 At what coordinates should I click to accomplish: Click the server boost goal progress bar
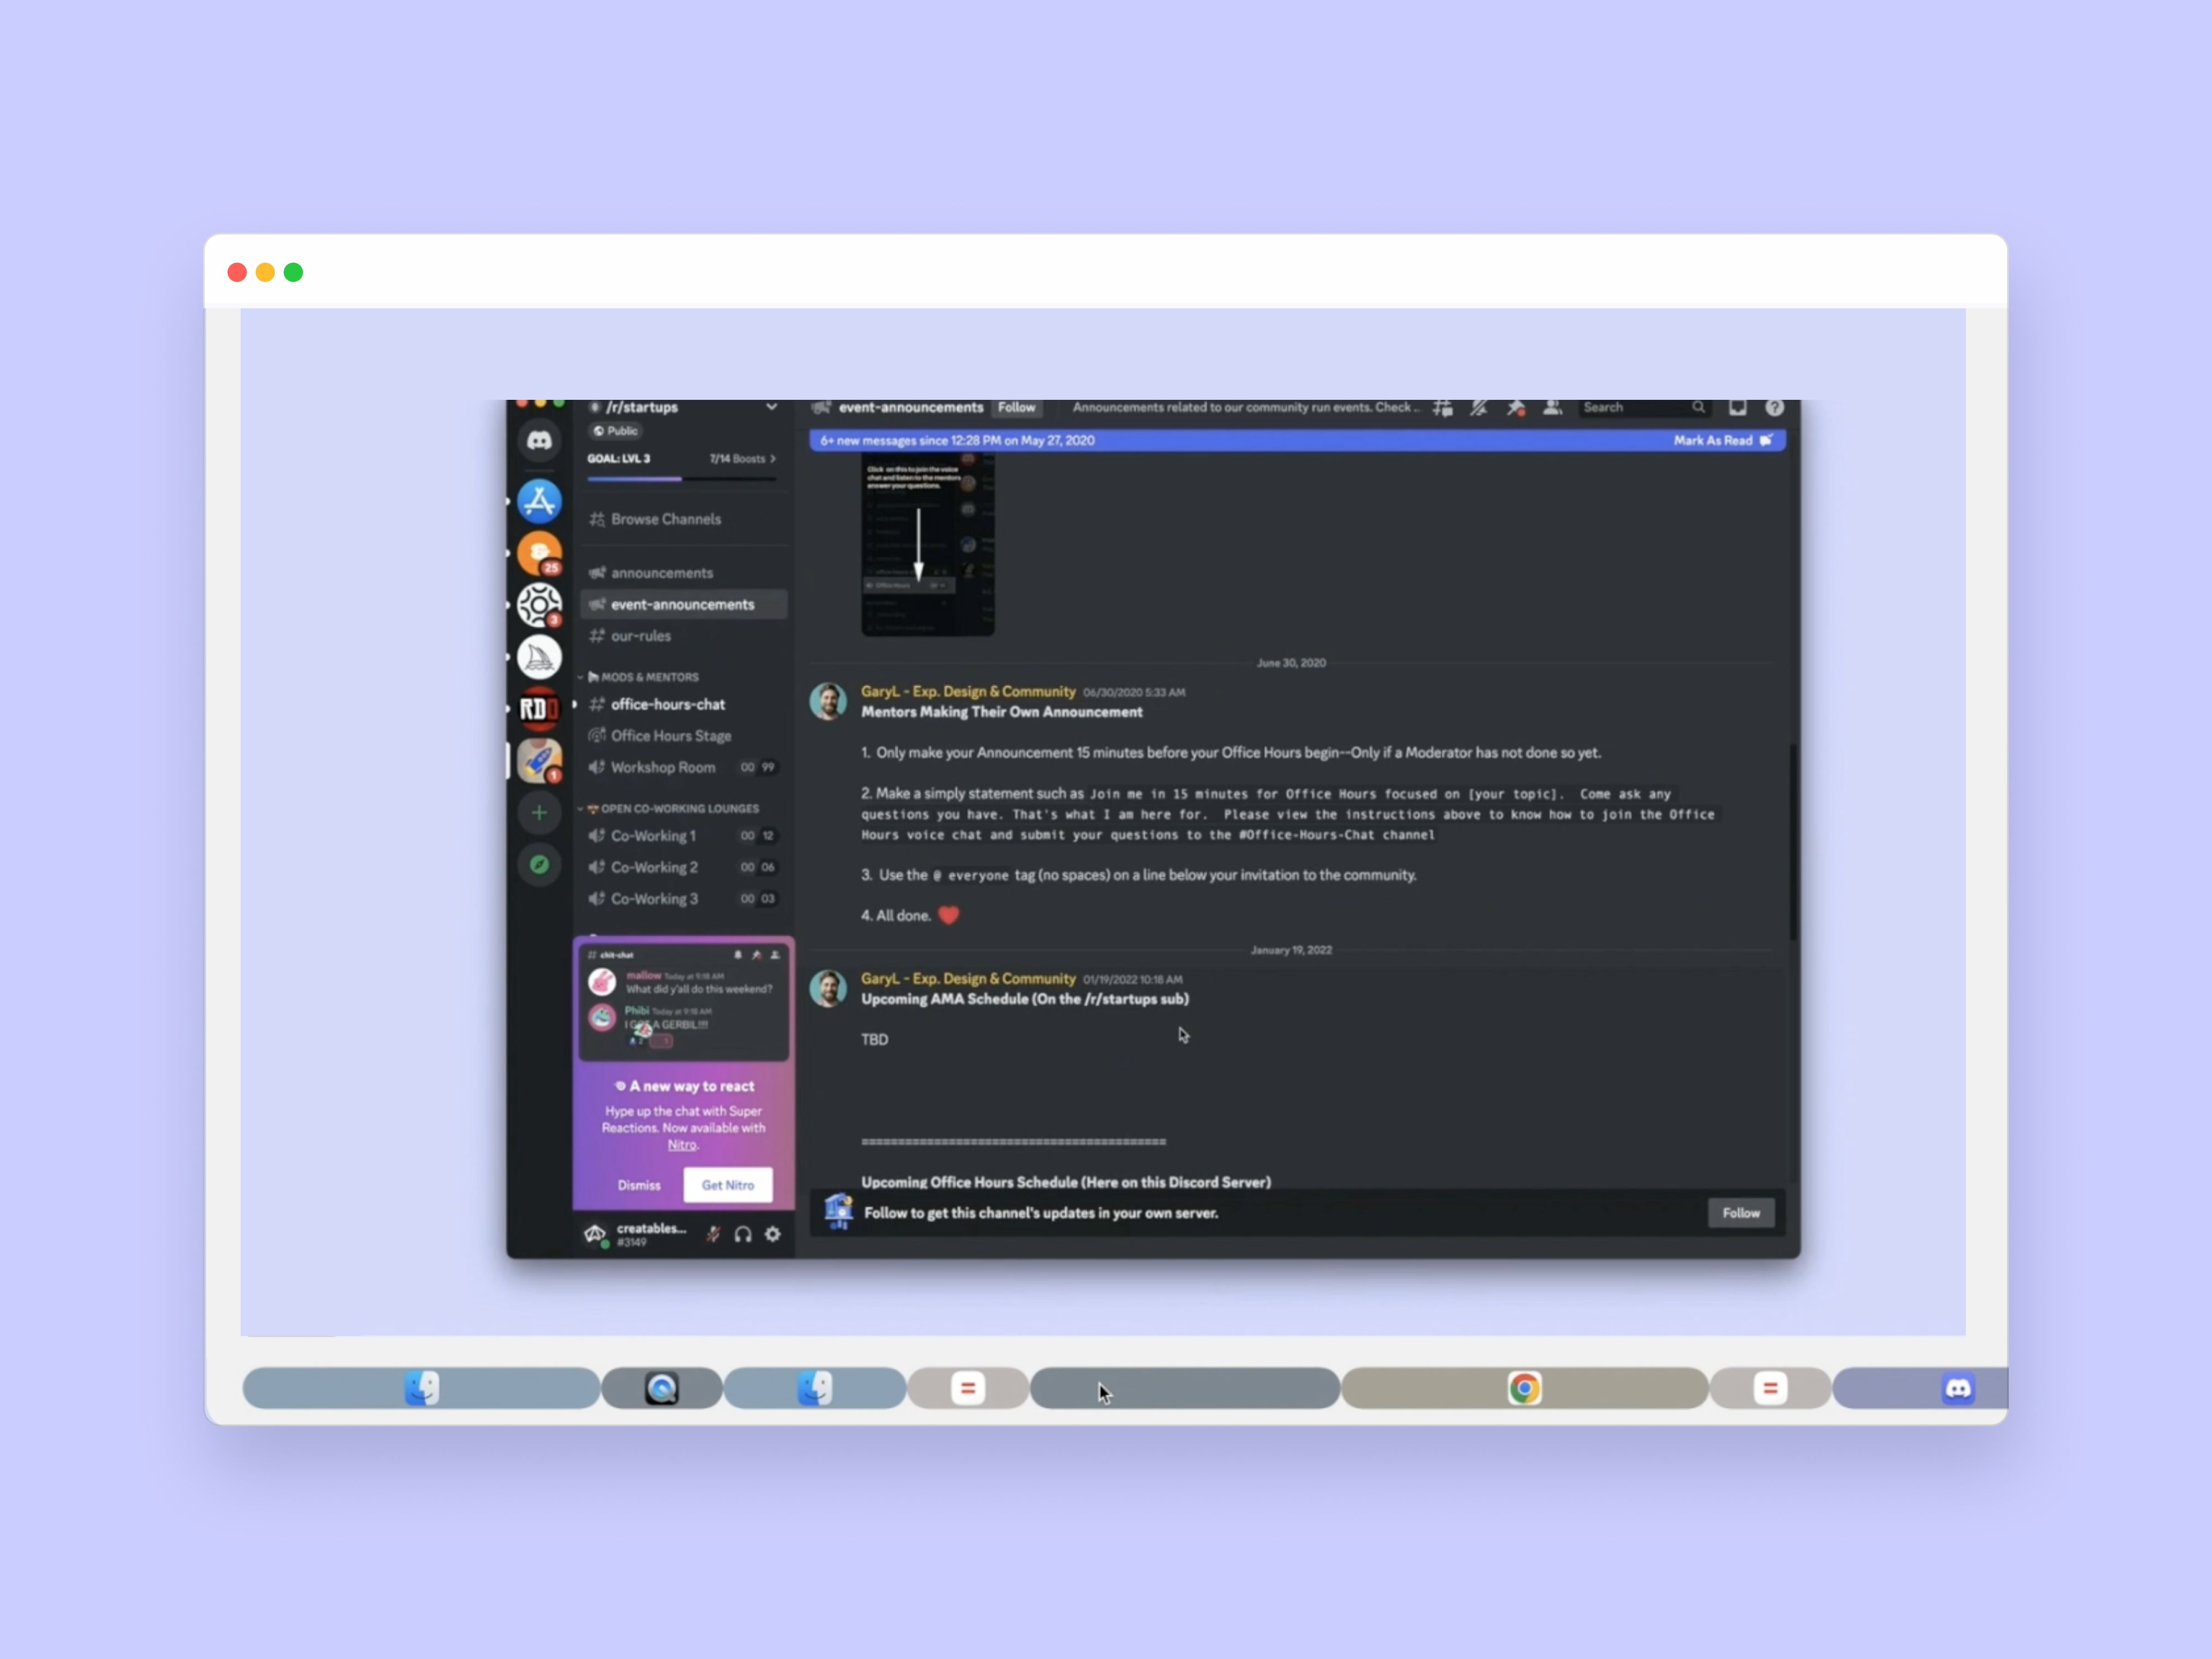tap(681, 479)
